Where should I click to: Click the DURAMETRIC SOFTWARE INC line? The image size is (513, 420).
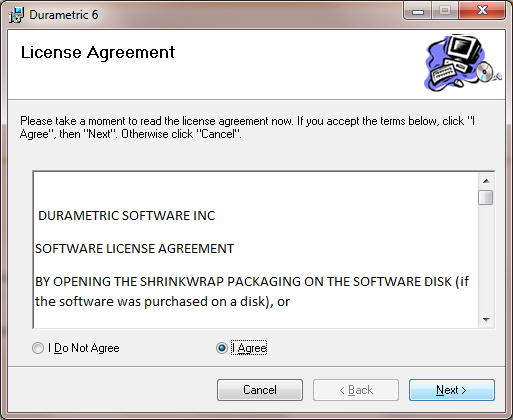[127, 216]
